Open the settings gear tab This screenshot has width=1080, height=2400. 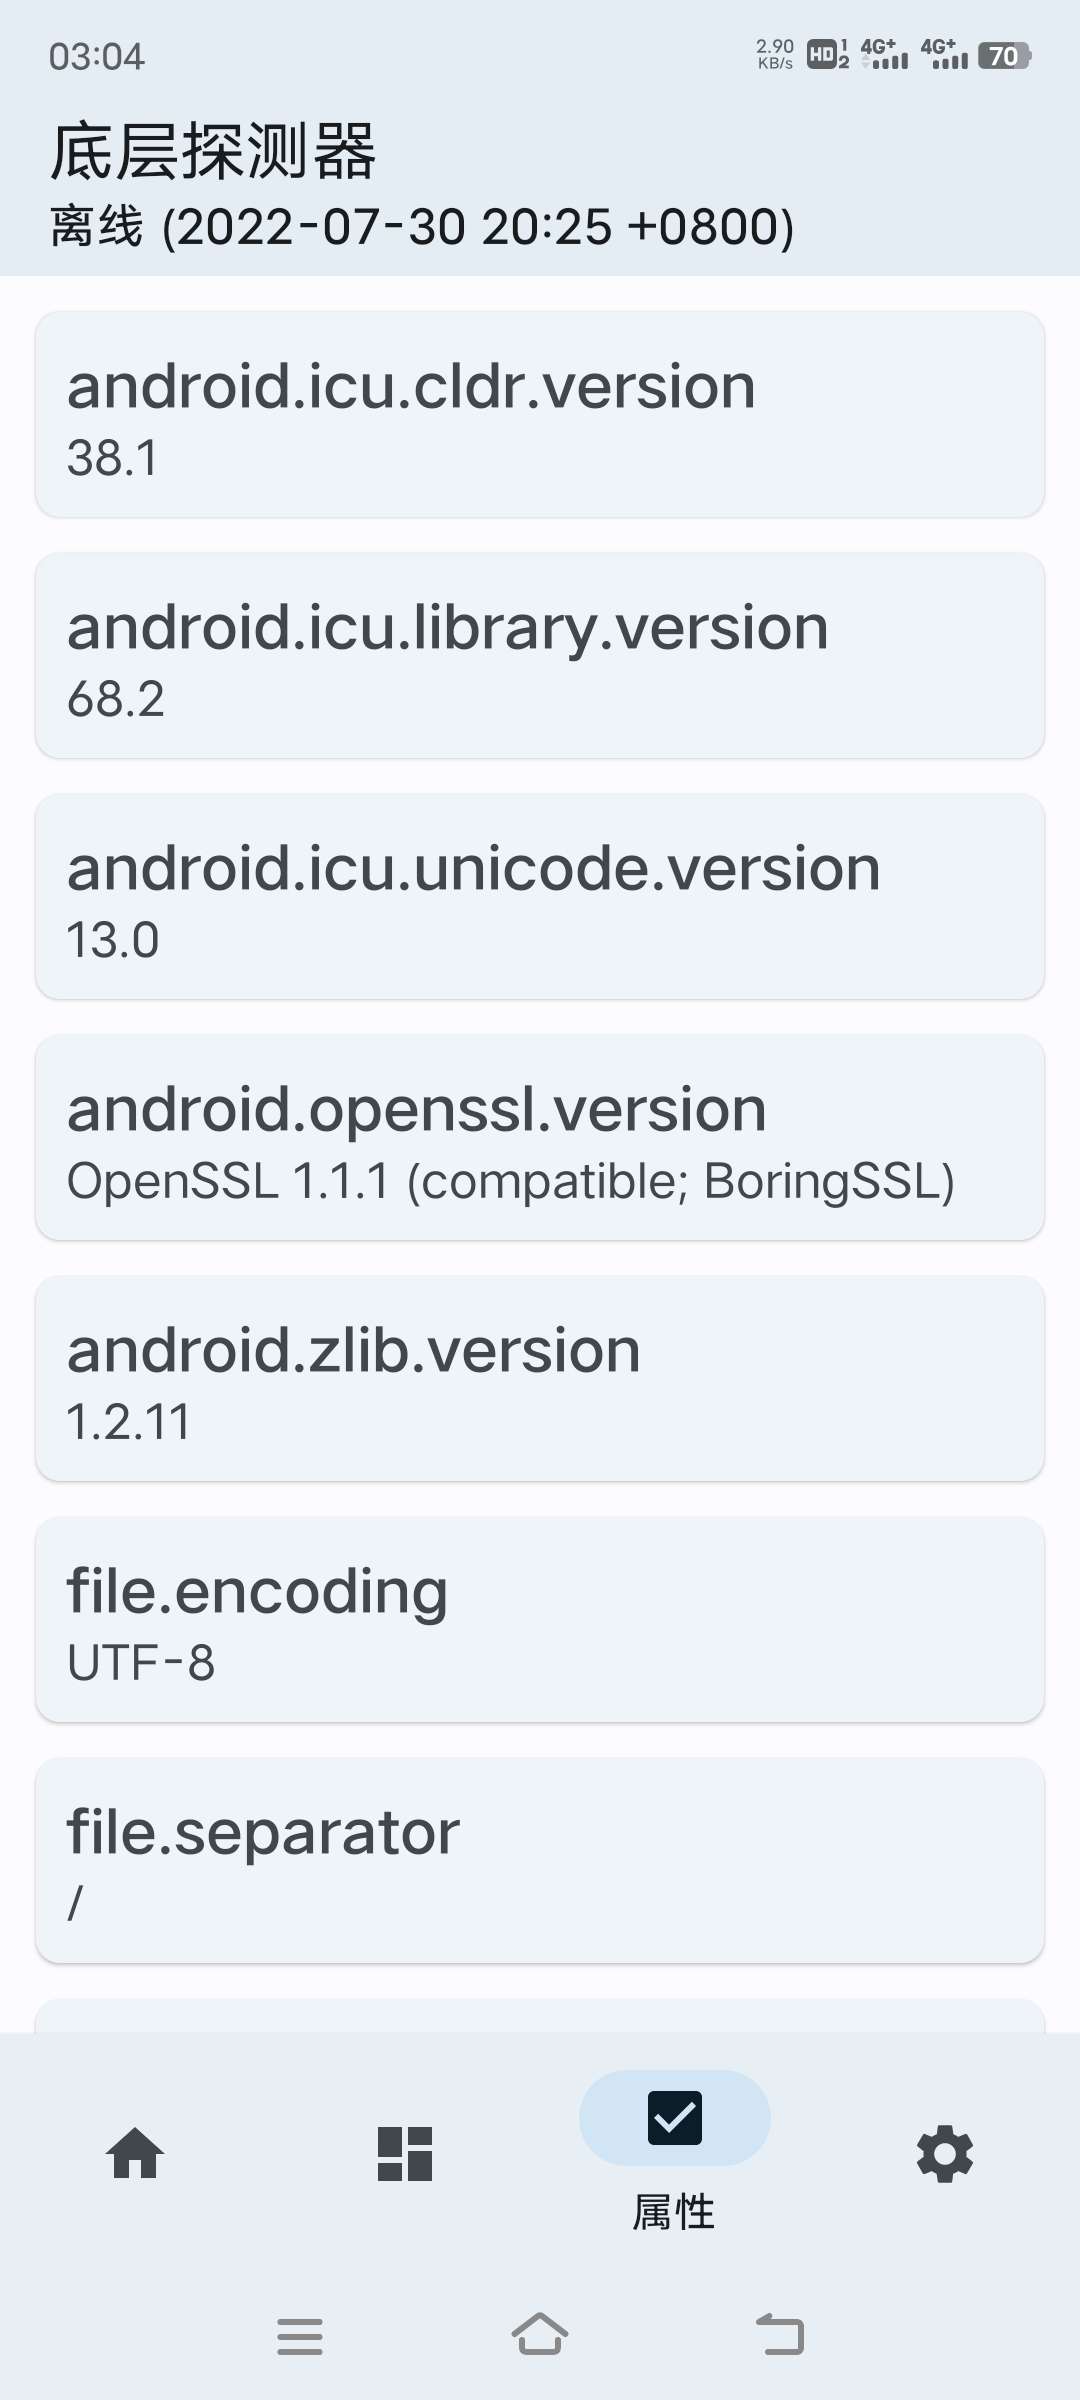[x=945, y=2154]
